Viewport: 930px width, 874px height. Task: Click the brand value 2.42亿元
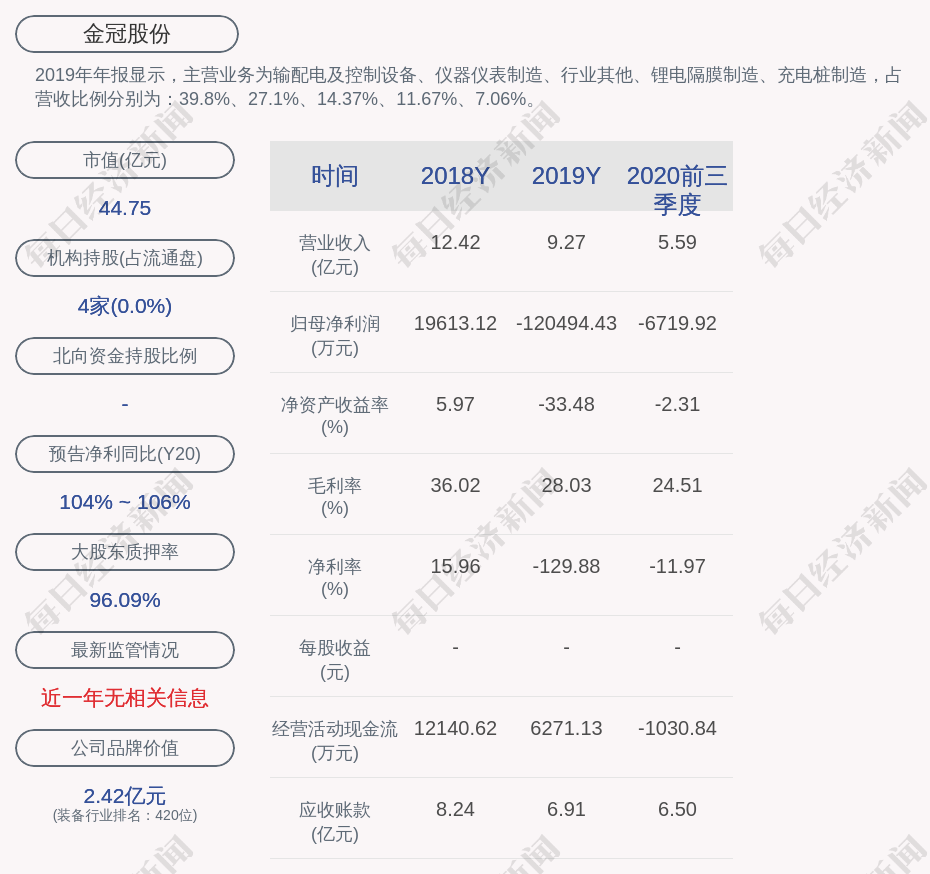coord(125,795)
